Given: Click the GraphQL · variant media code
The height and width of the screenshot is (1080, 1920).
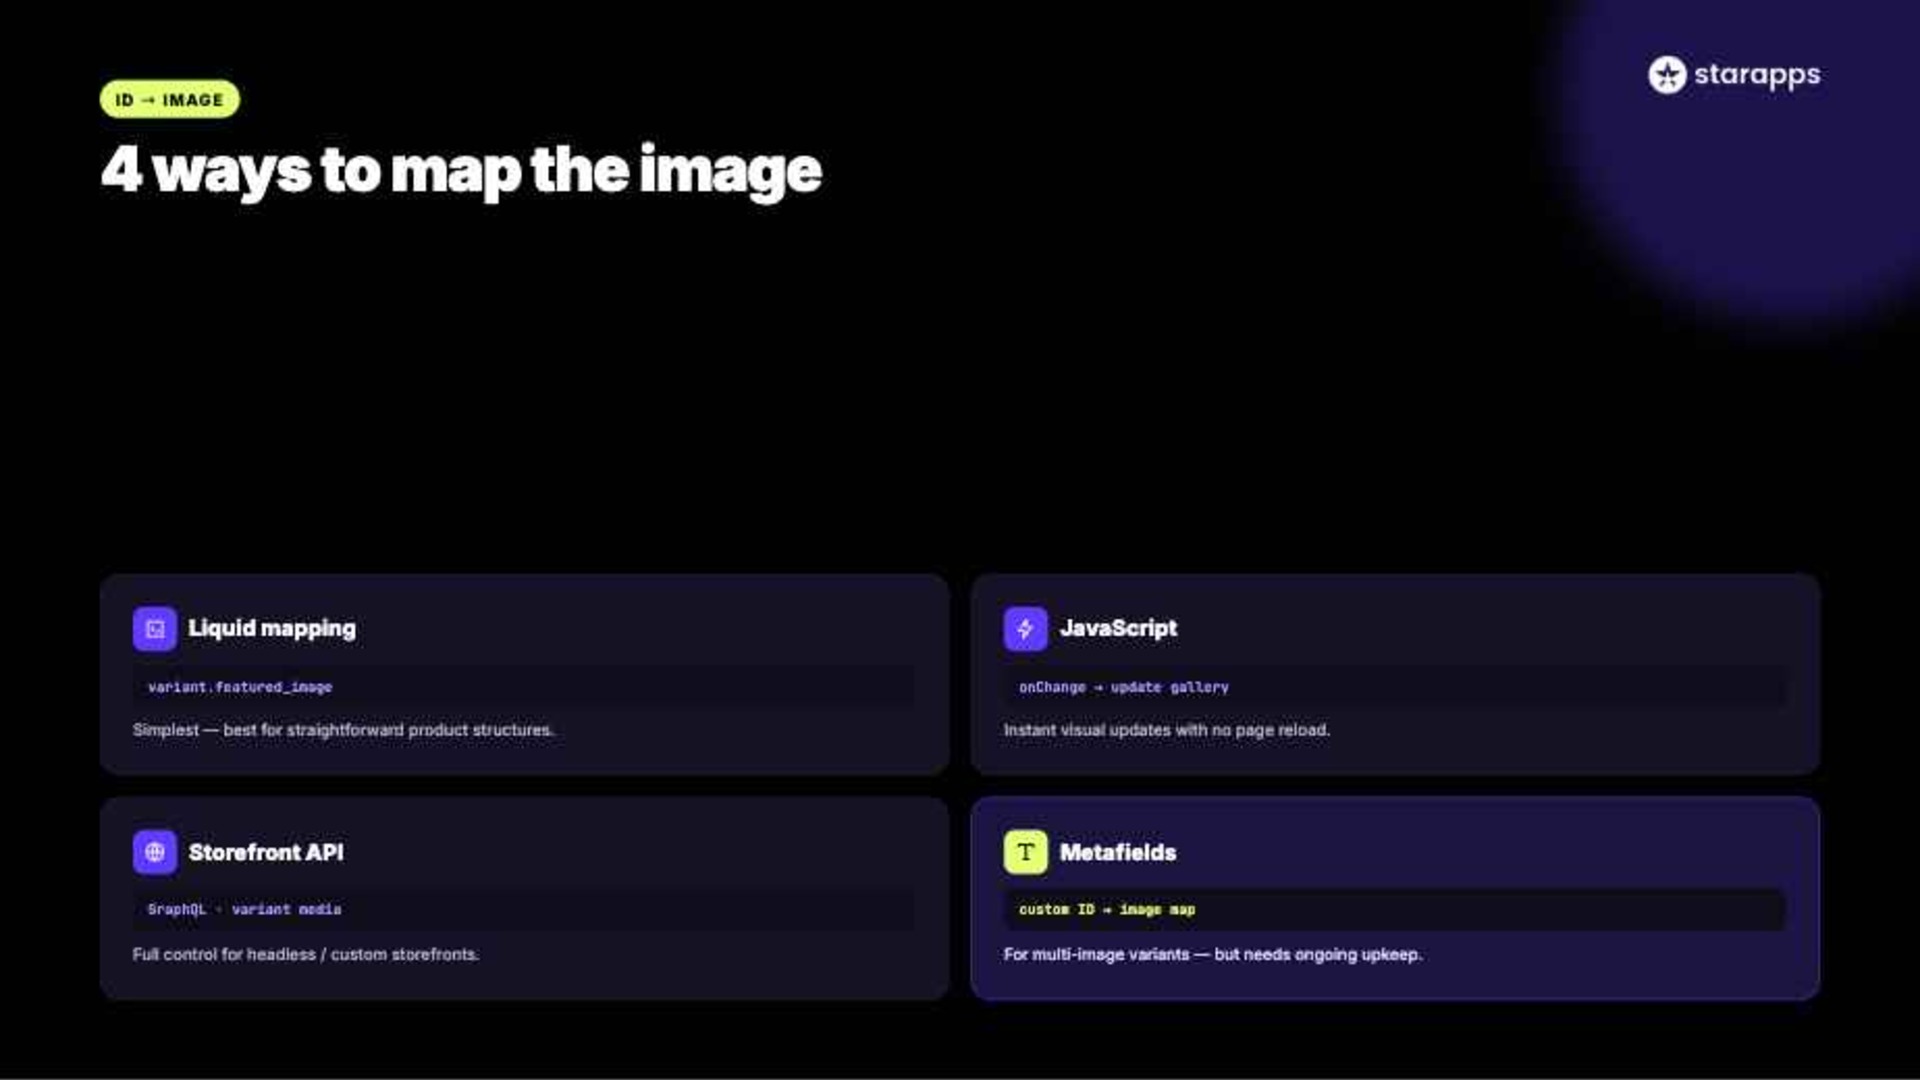Looking at the screenshot, I should (x=244, y=909).
